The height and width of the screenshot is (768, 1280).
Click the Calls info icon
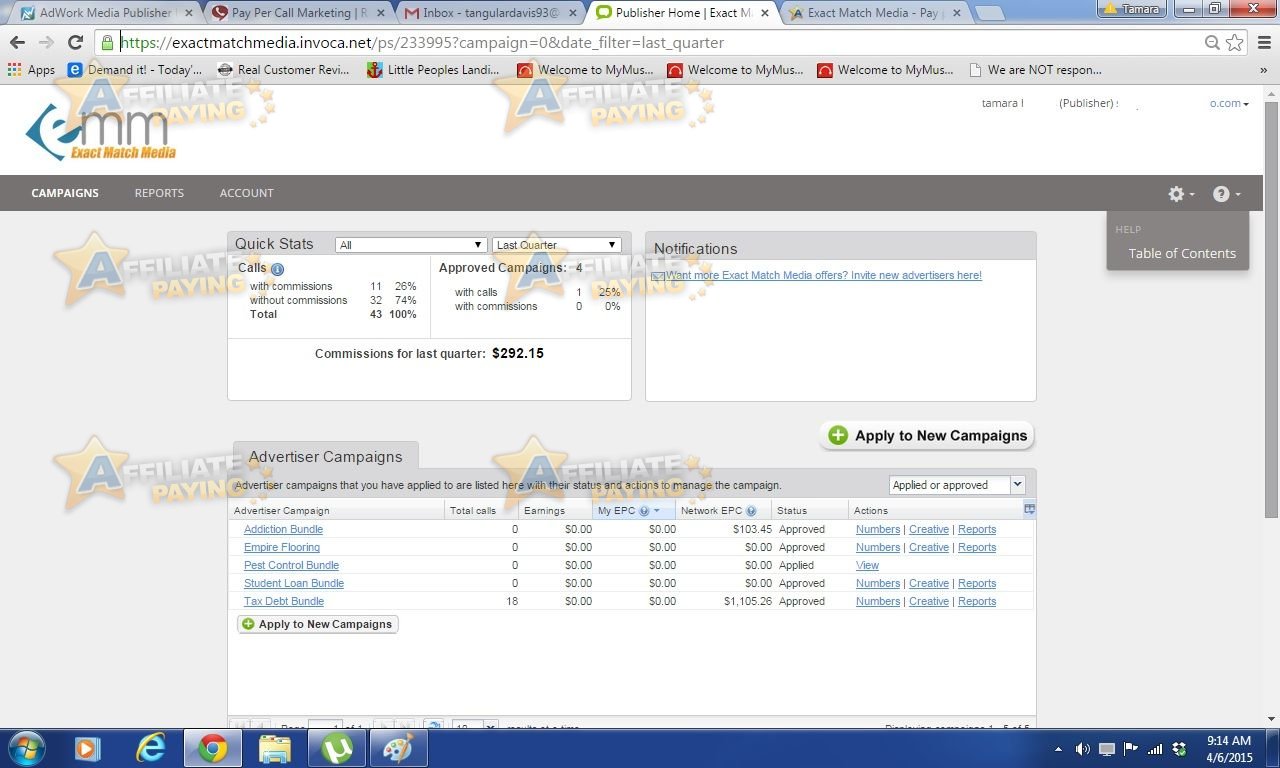point(277,269)
